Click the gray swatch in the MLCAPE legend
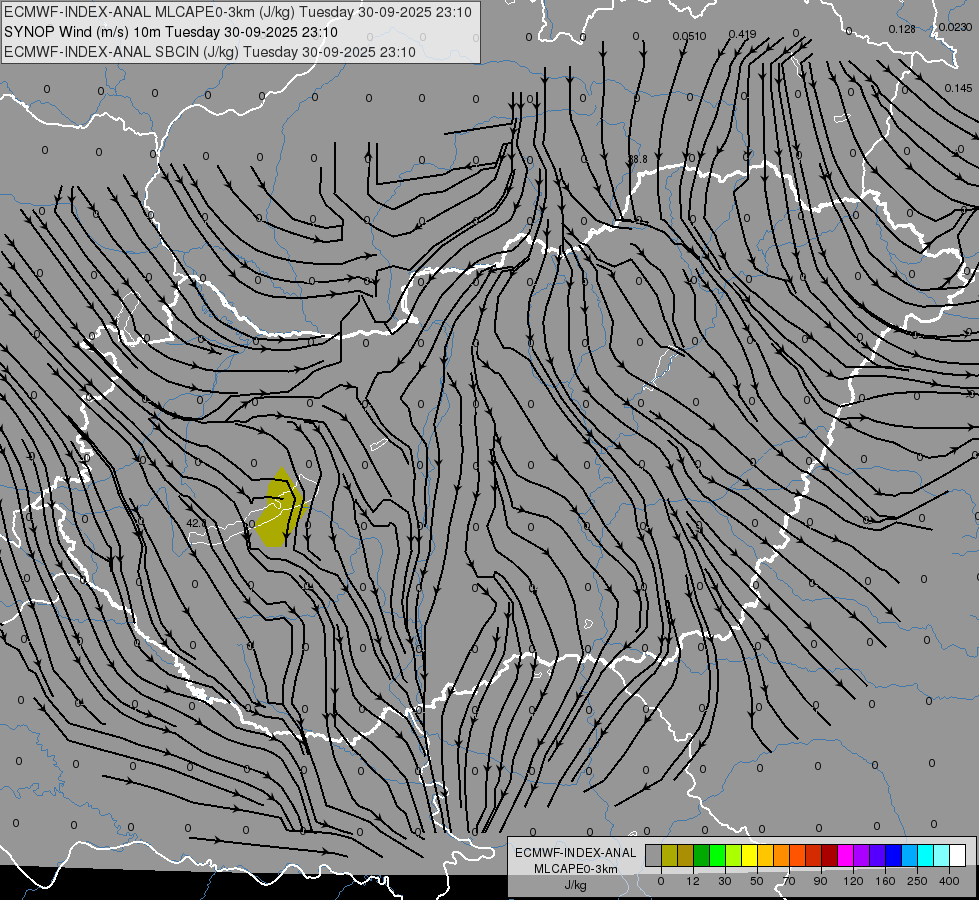This screenshot has height=900, width=979. 654,855
